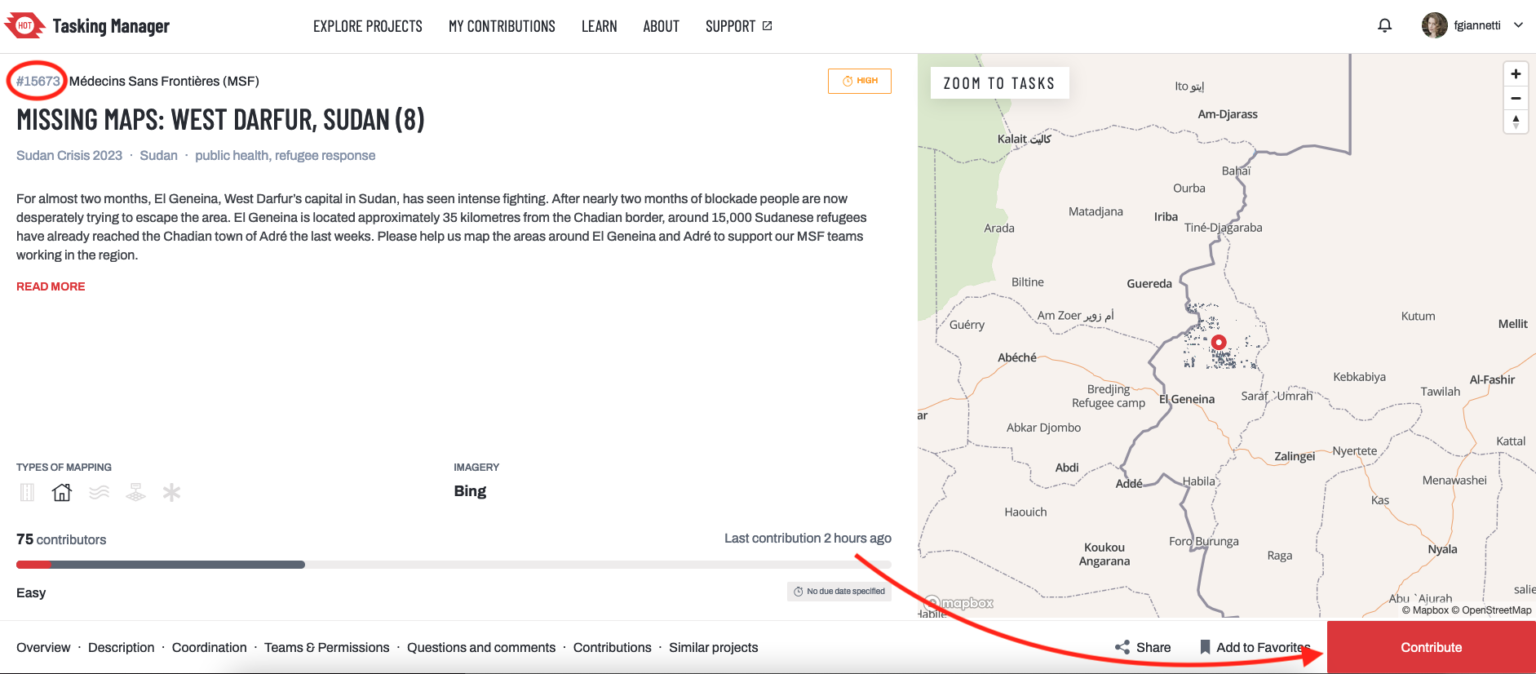The height and width of the screenshot is (674, 1536).
Task: Zoom out on the map with the minus control
Action: pyautogui.click(x=1515, y=98)
